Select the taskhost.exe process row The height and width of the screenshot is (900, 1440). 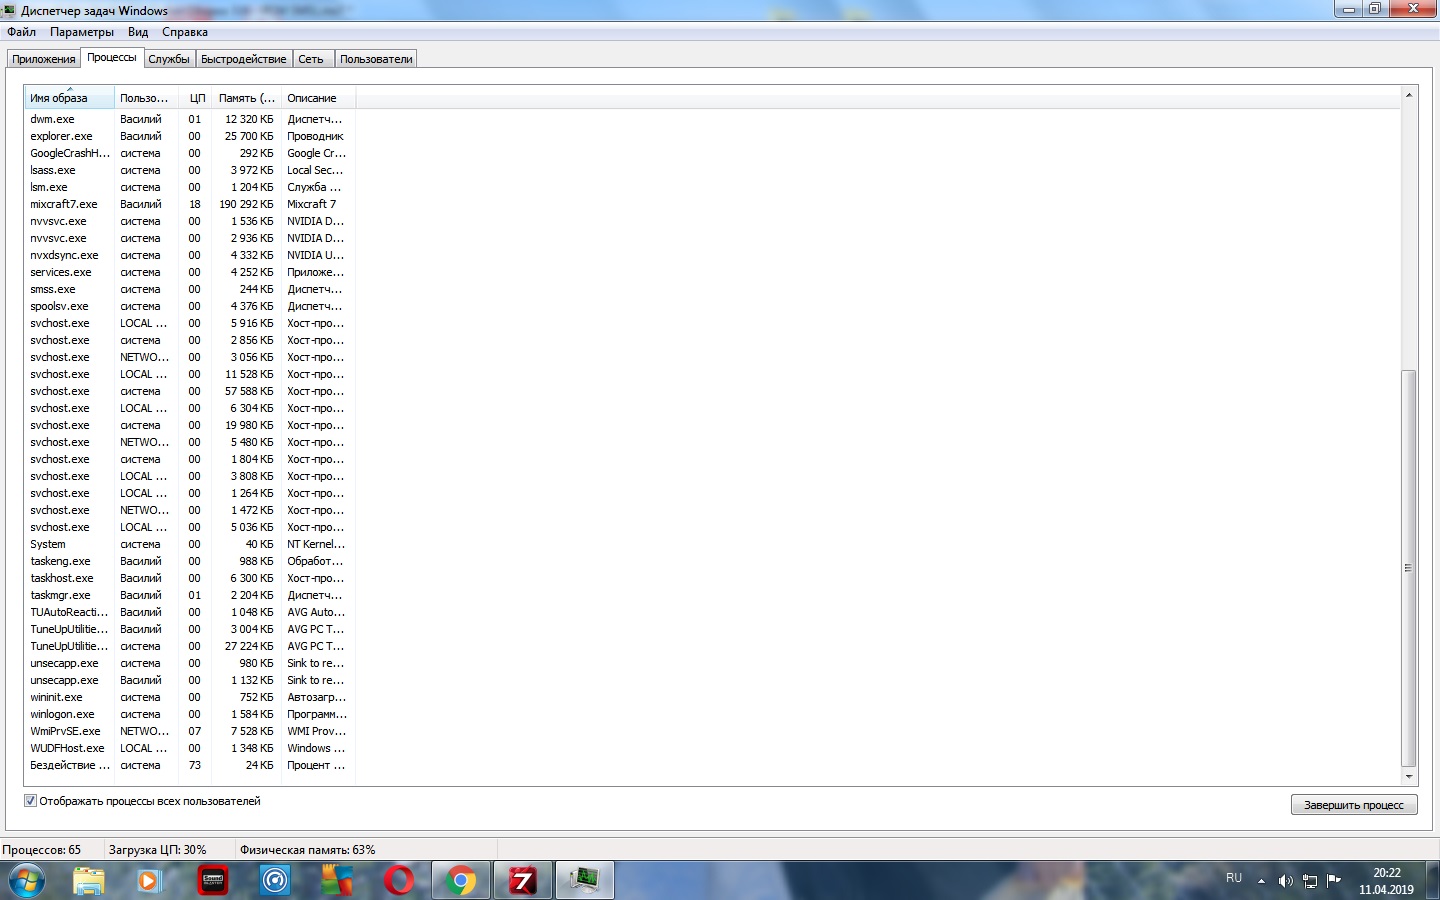[x=190, y=578]
